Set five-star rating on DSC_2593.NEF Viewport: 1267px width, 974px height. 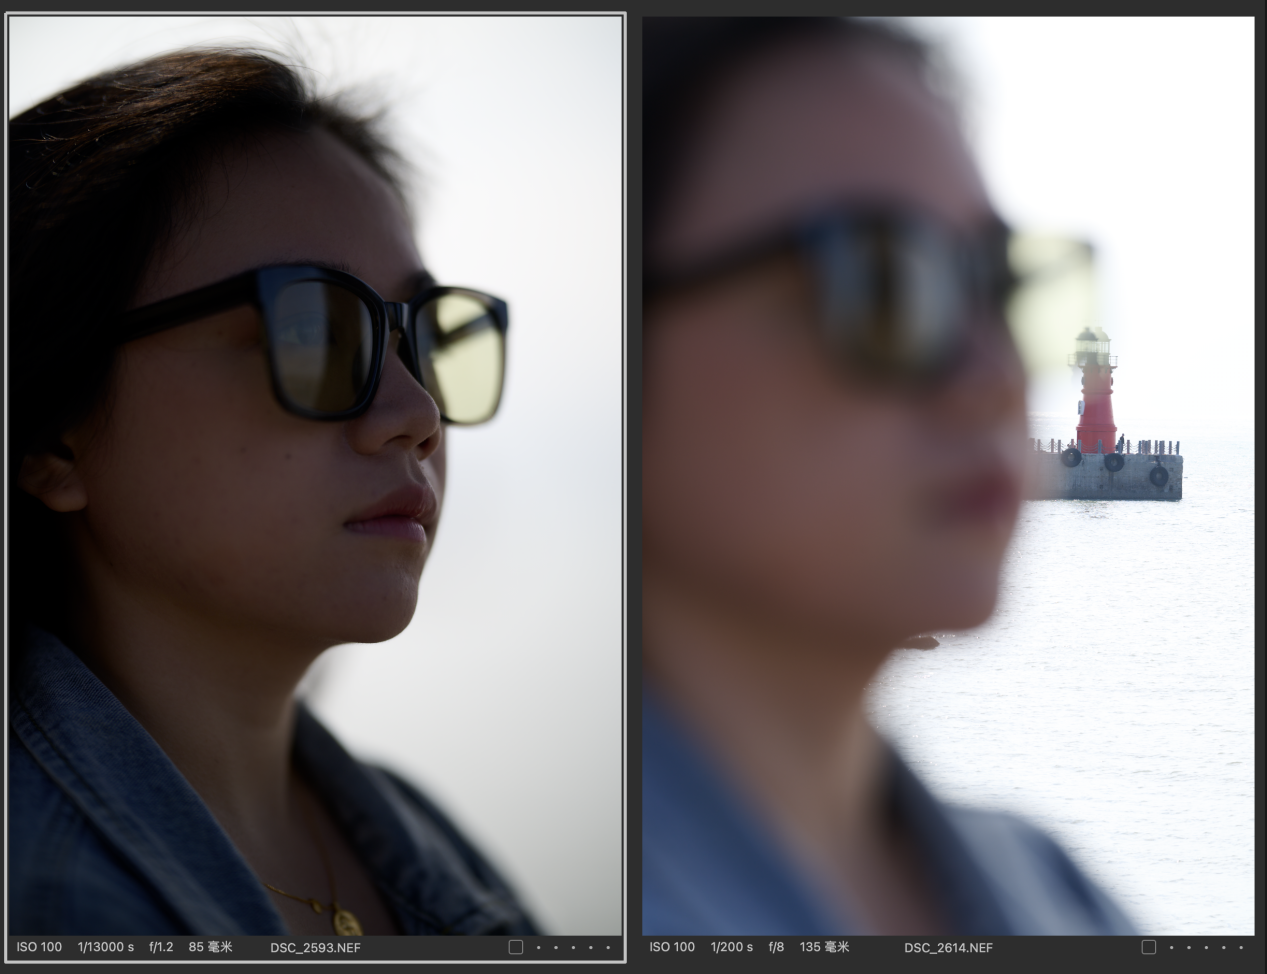click(607, 947)
